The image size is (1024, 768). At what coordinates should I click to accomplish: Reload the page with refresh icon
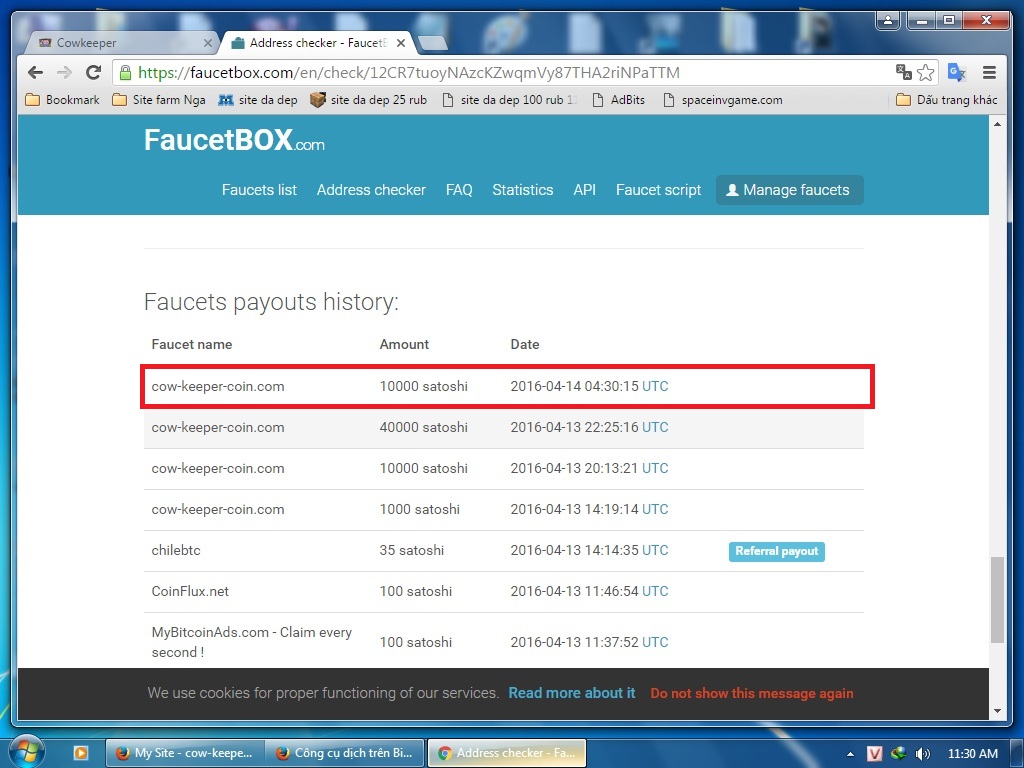tap(93, 72)
